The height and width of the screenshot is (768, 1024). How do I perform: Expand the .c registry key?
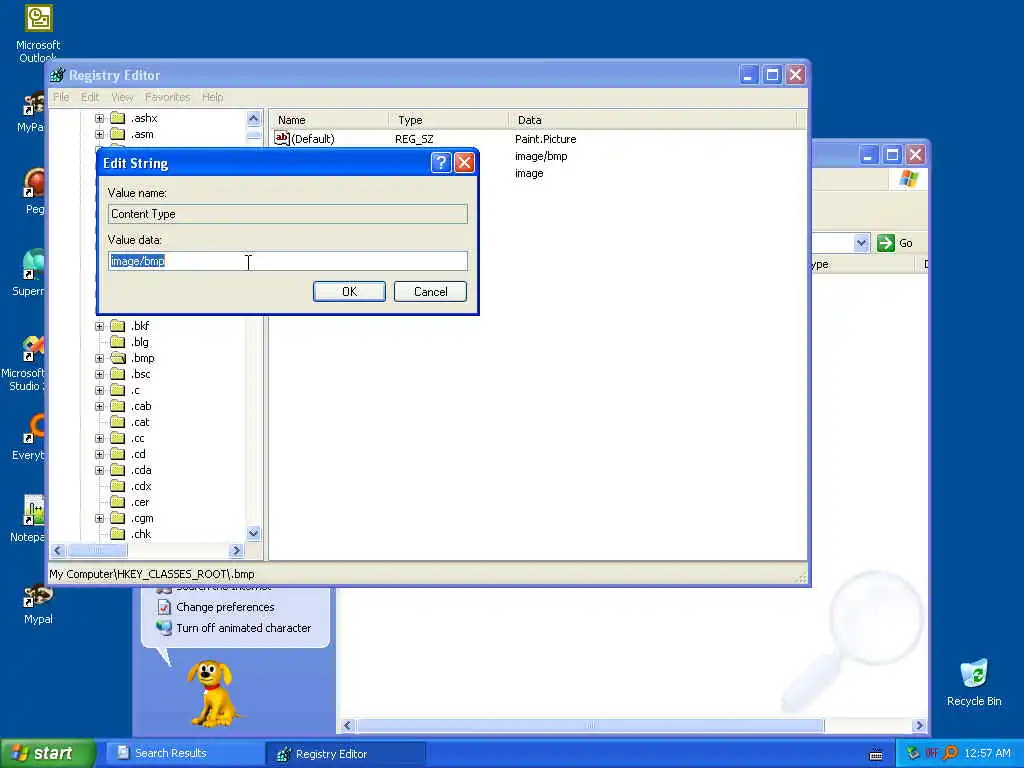point(99,391)
